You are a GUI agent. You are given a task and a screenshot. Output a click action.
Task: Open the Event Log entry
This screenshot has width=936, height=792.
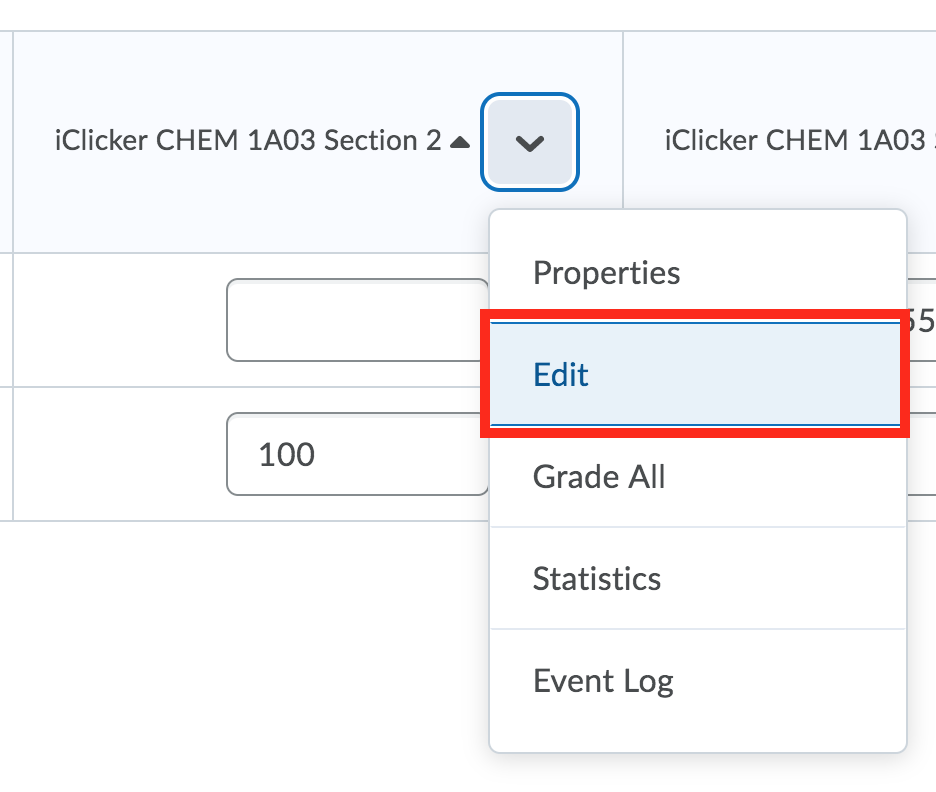602,680
